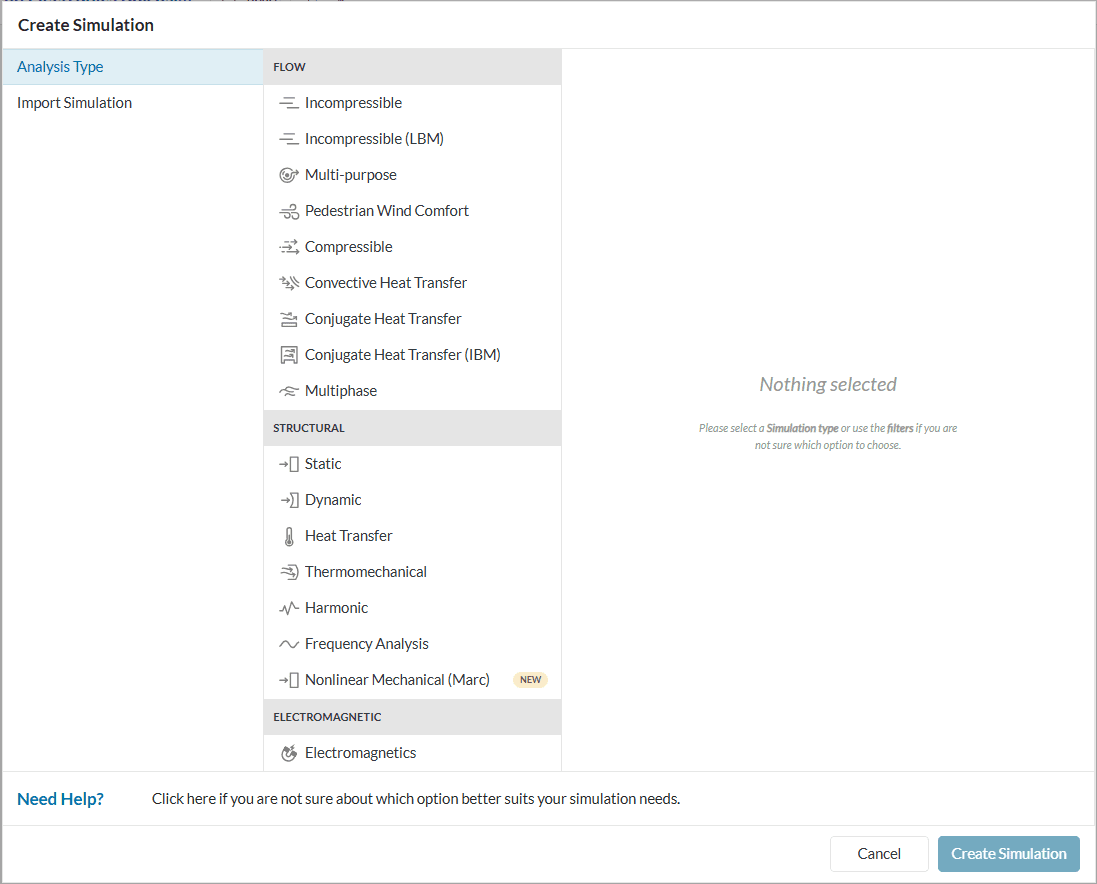Choose the Frequency Analysis wave icon

click(289, 644)
